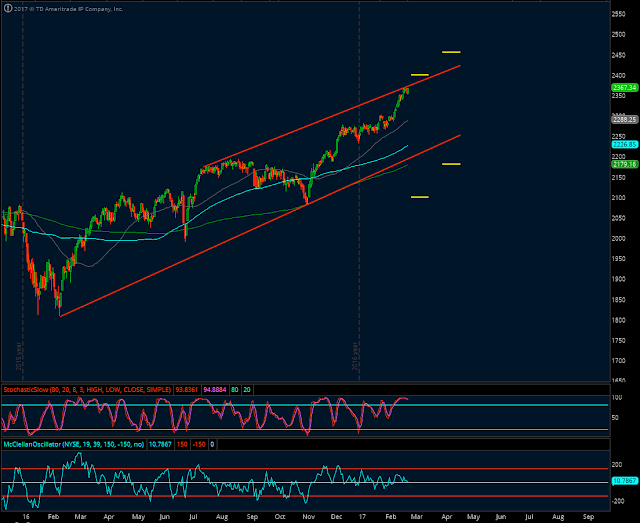
Task: Click the 2016 year vertical divider label
Action: (x=355, y=356)
